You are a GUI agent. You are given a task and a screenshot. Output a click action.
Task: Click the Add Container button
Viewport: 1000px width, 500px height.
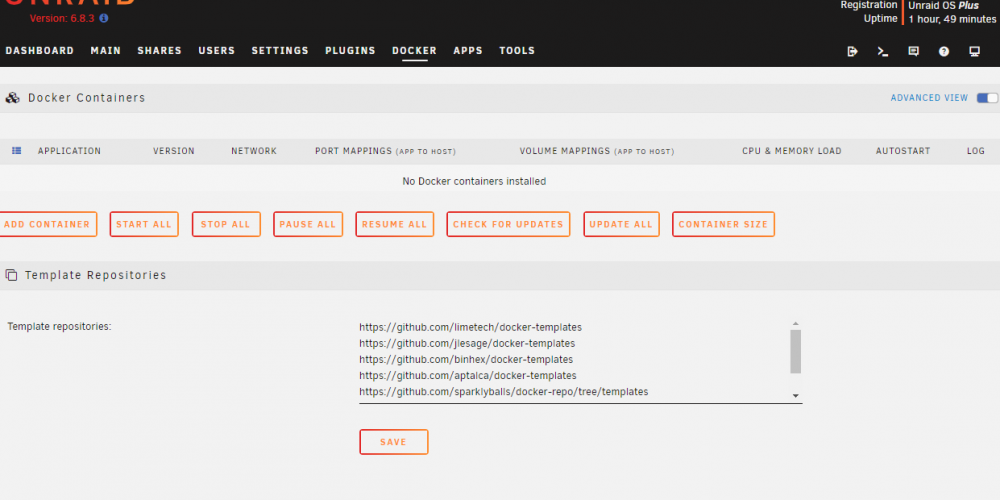coord(47,224)
